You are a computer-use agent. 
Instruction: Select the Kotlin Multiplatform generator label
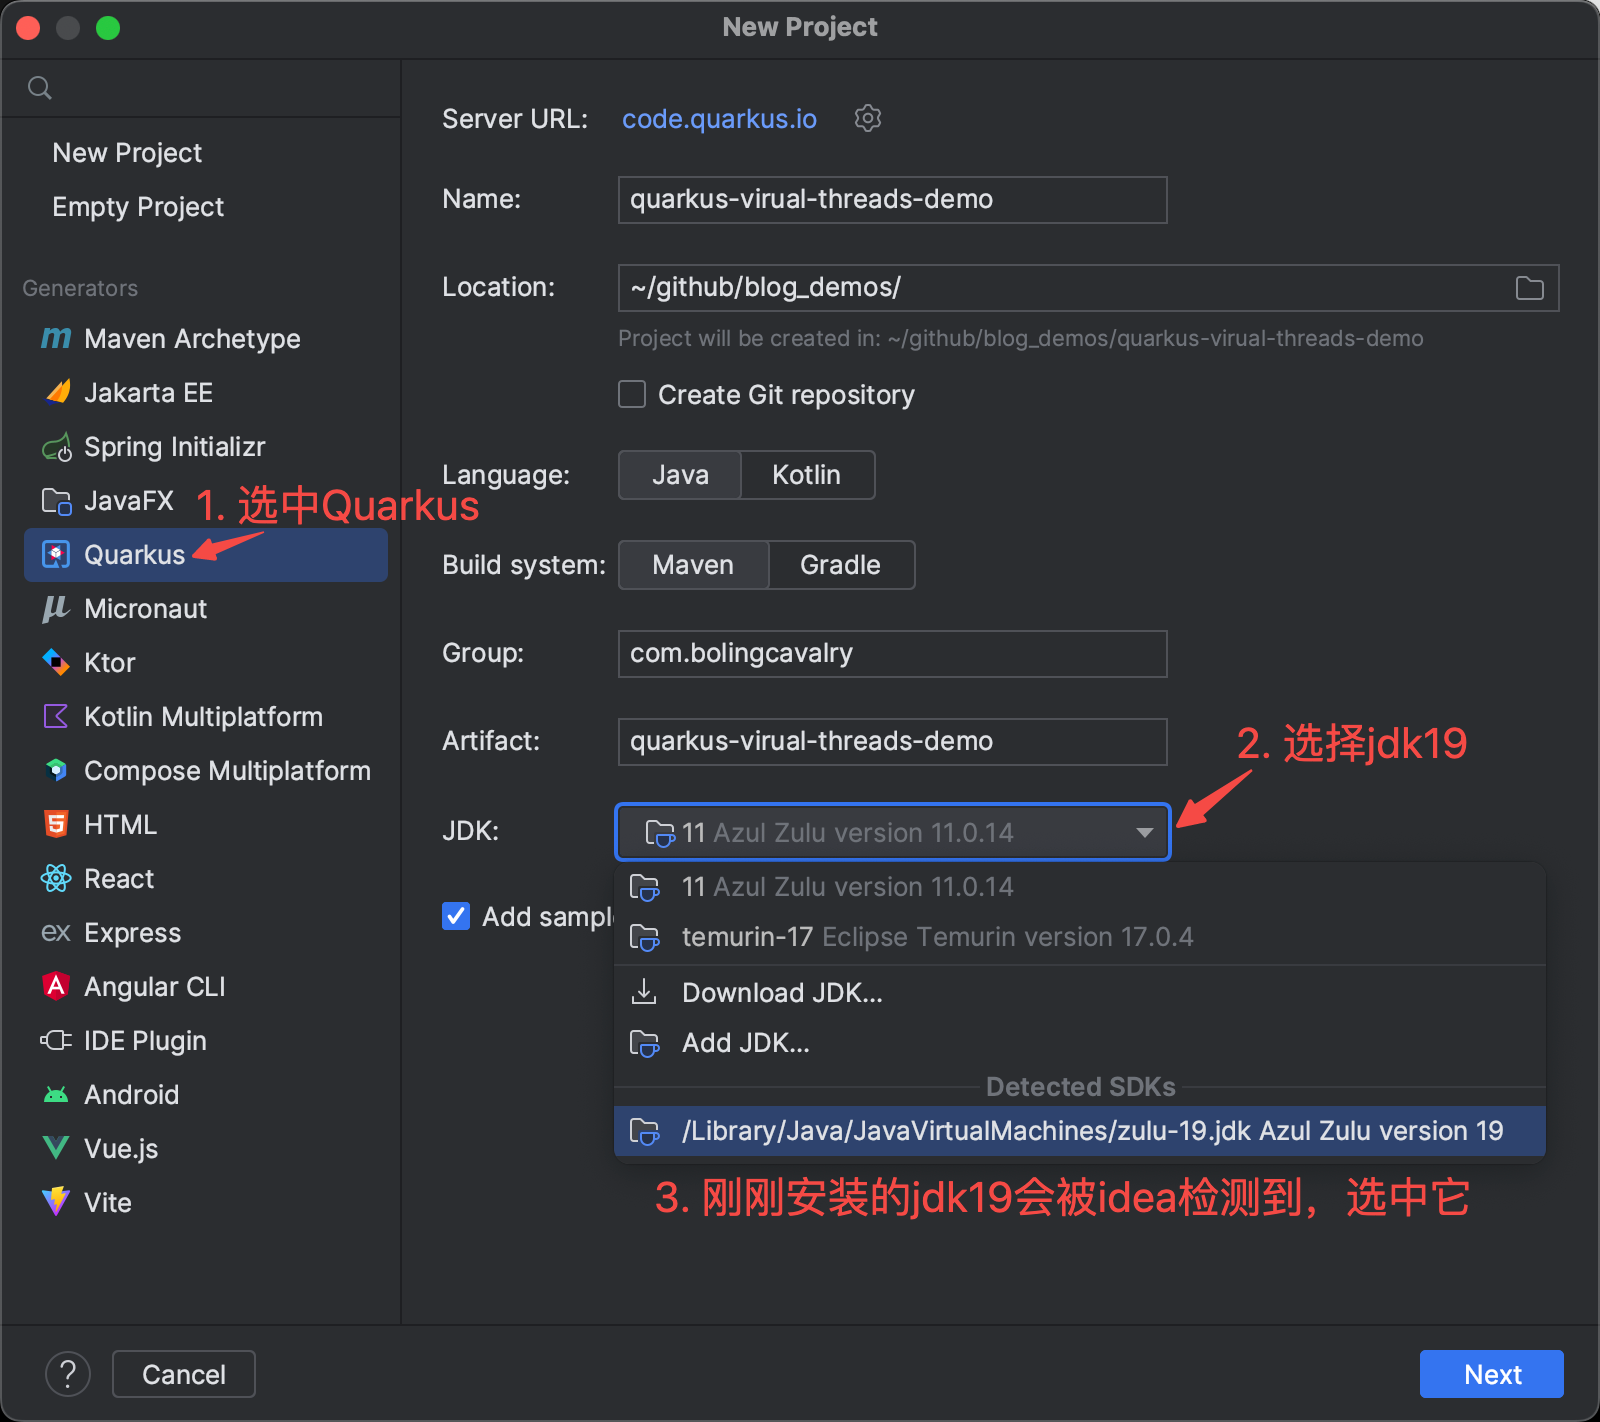[x=204, y=716]
